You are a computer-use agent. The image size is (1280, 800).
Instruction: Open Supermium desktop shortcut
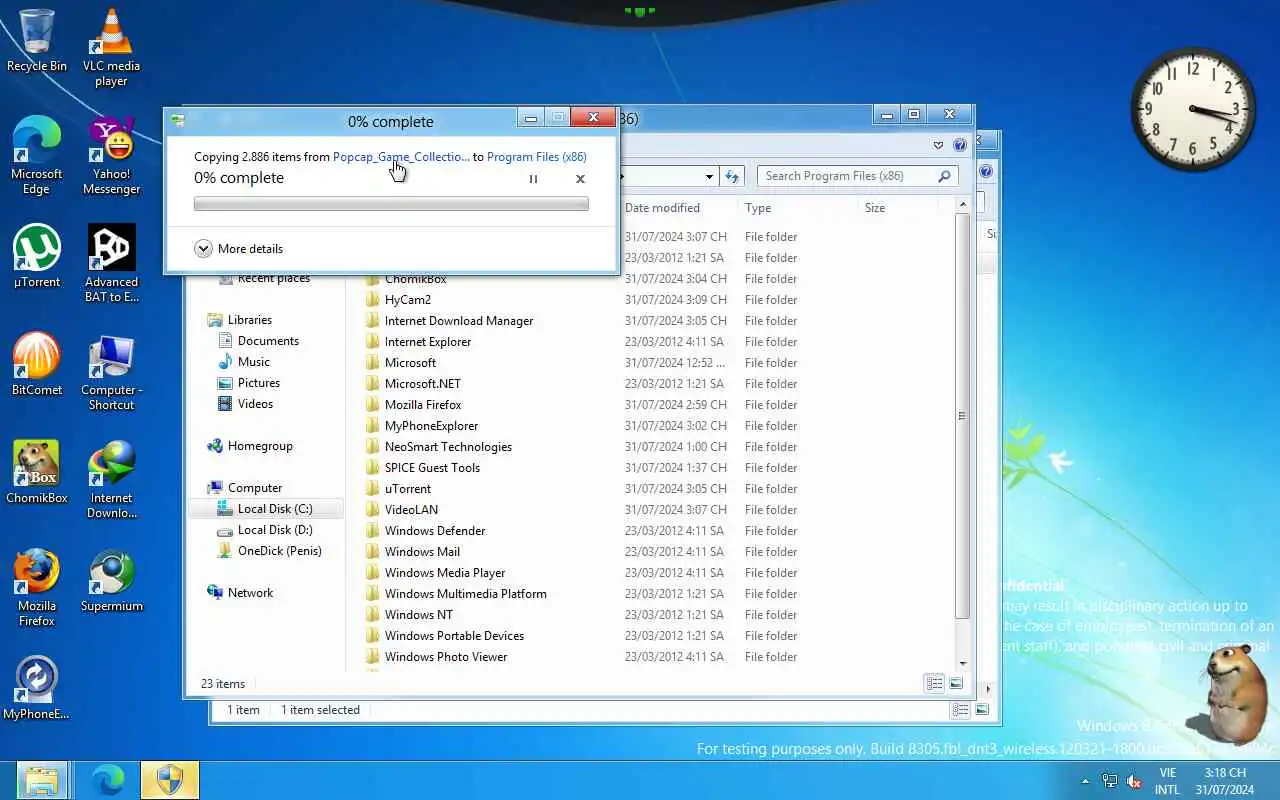[x=111, y=581]
